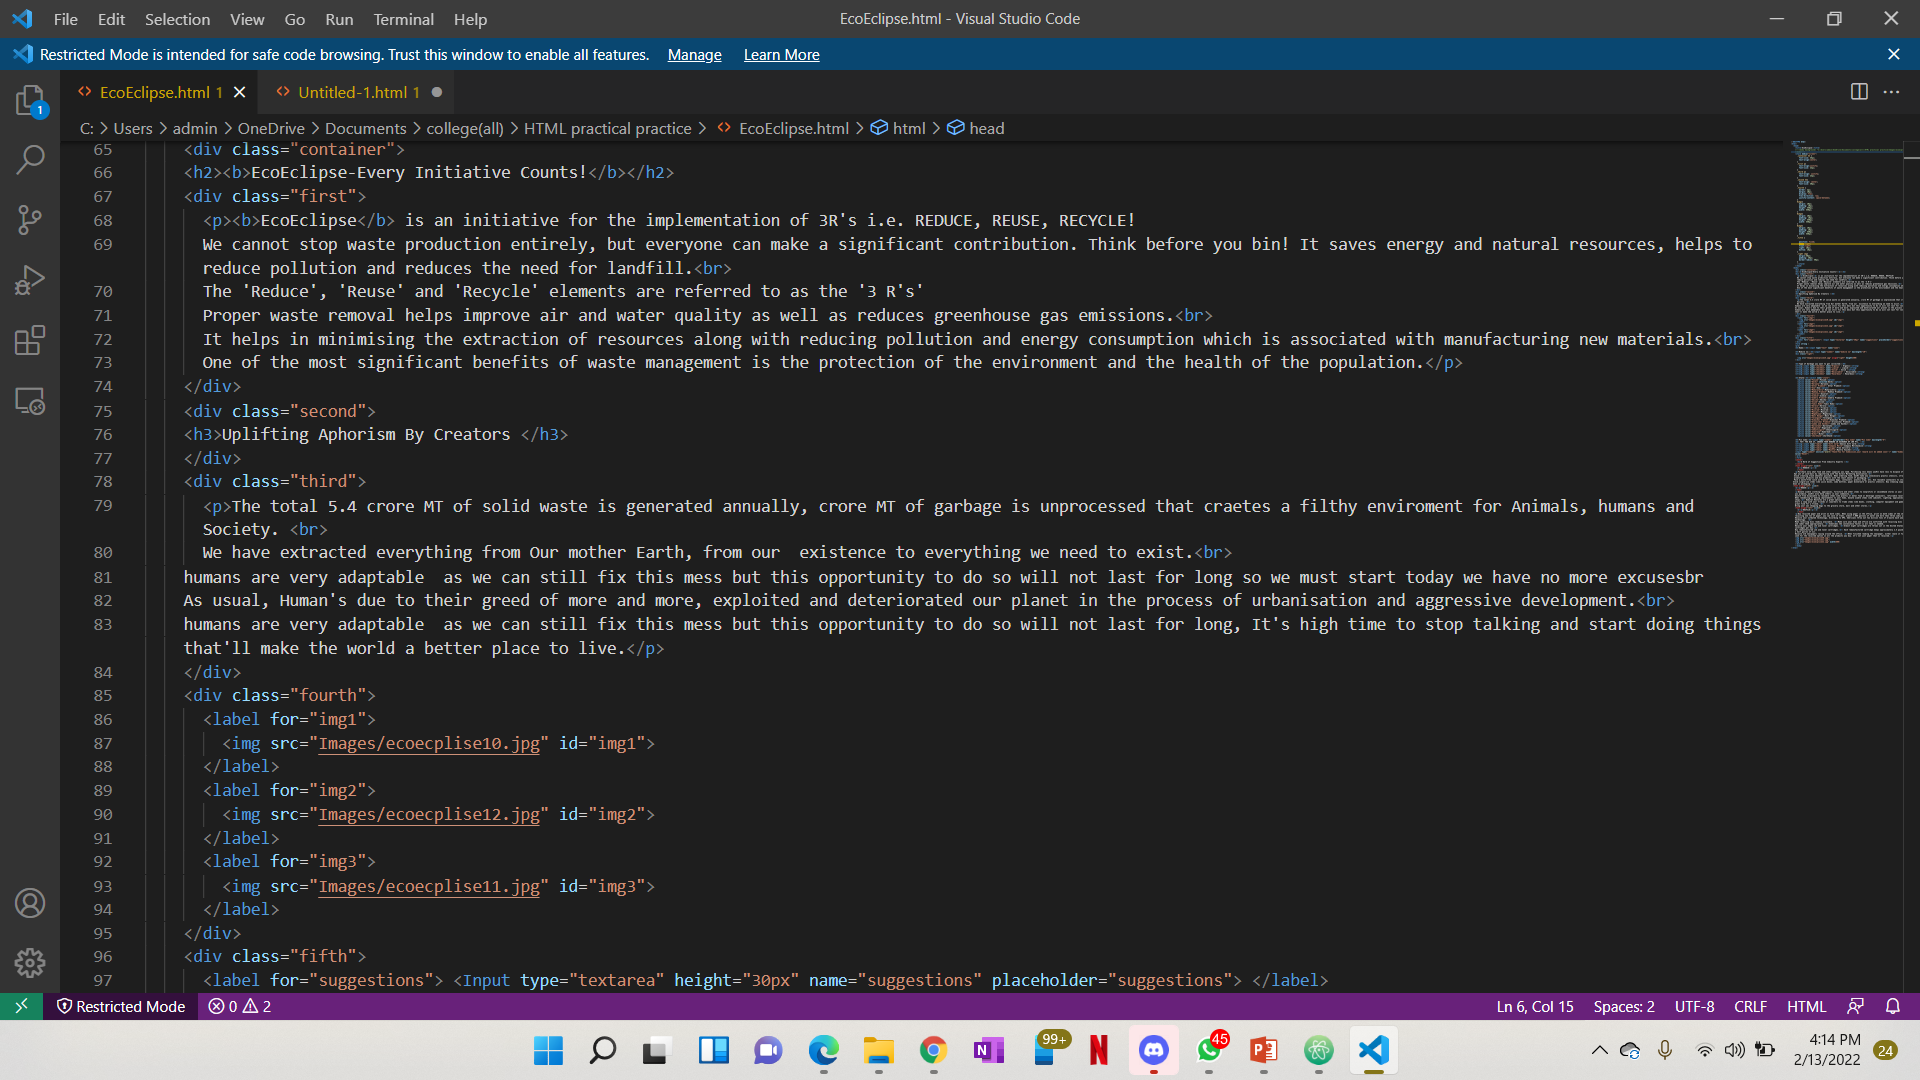Click the Learn More link
The height and width of the screenshot is (1080, 1920).
click(781, 55)
